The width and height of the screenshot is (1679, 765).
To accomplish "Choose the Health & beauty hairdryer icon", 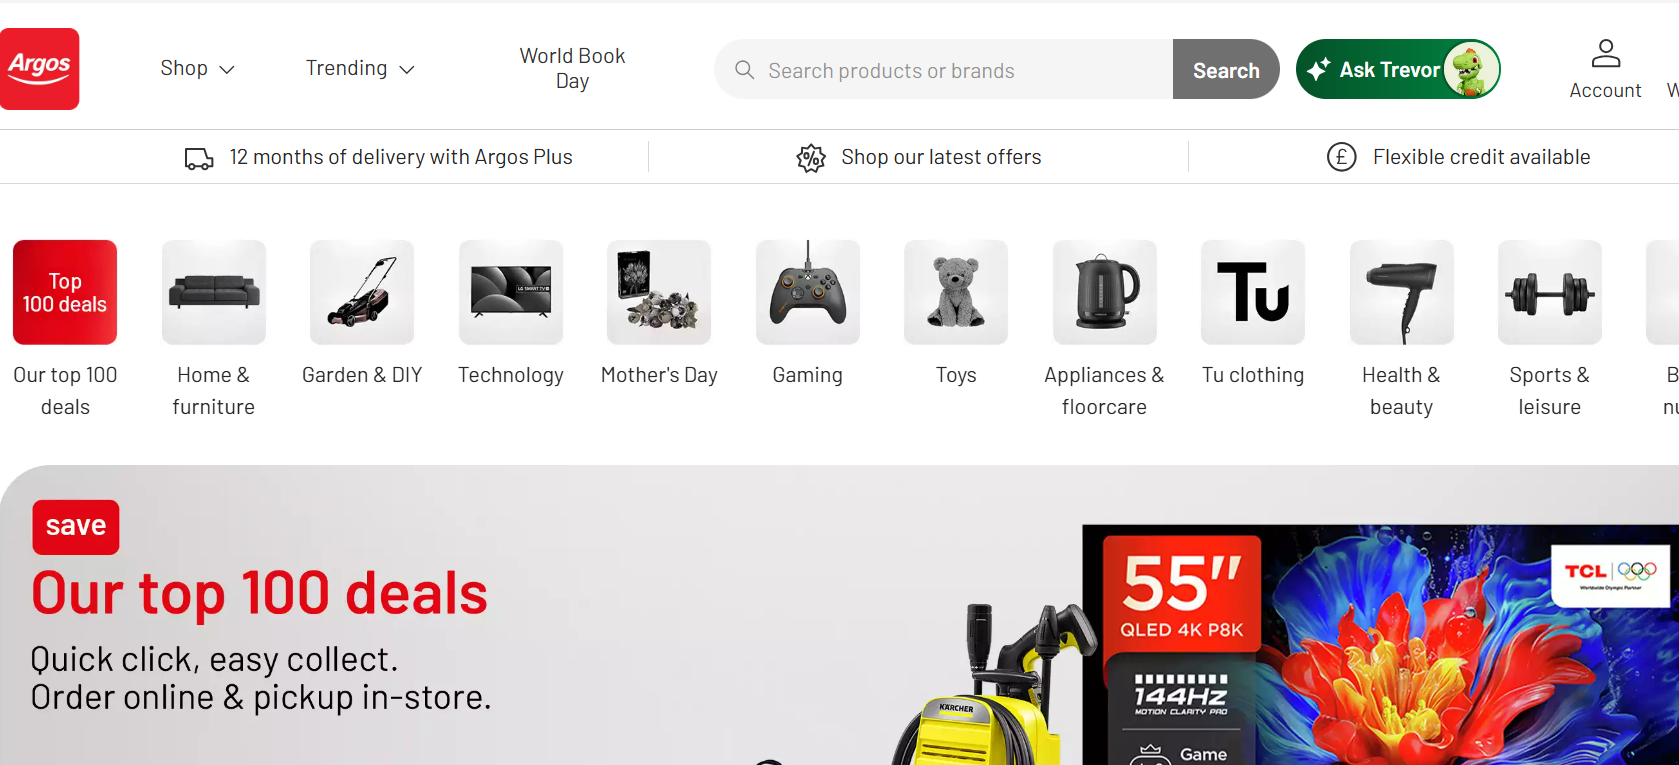I will (x=1401, y=292).
